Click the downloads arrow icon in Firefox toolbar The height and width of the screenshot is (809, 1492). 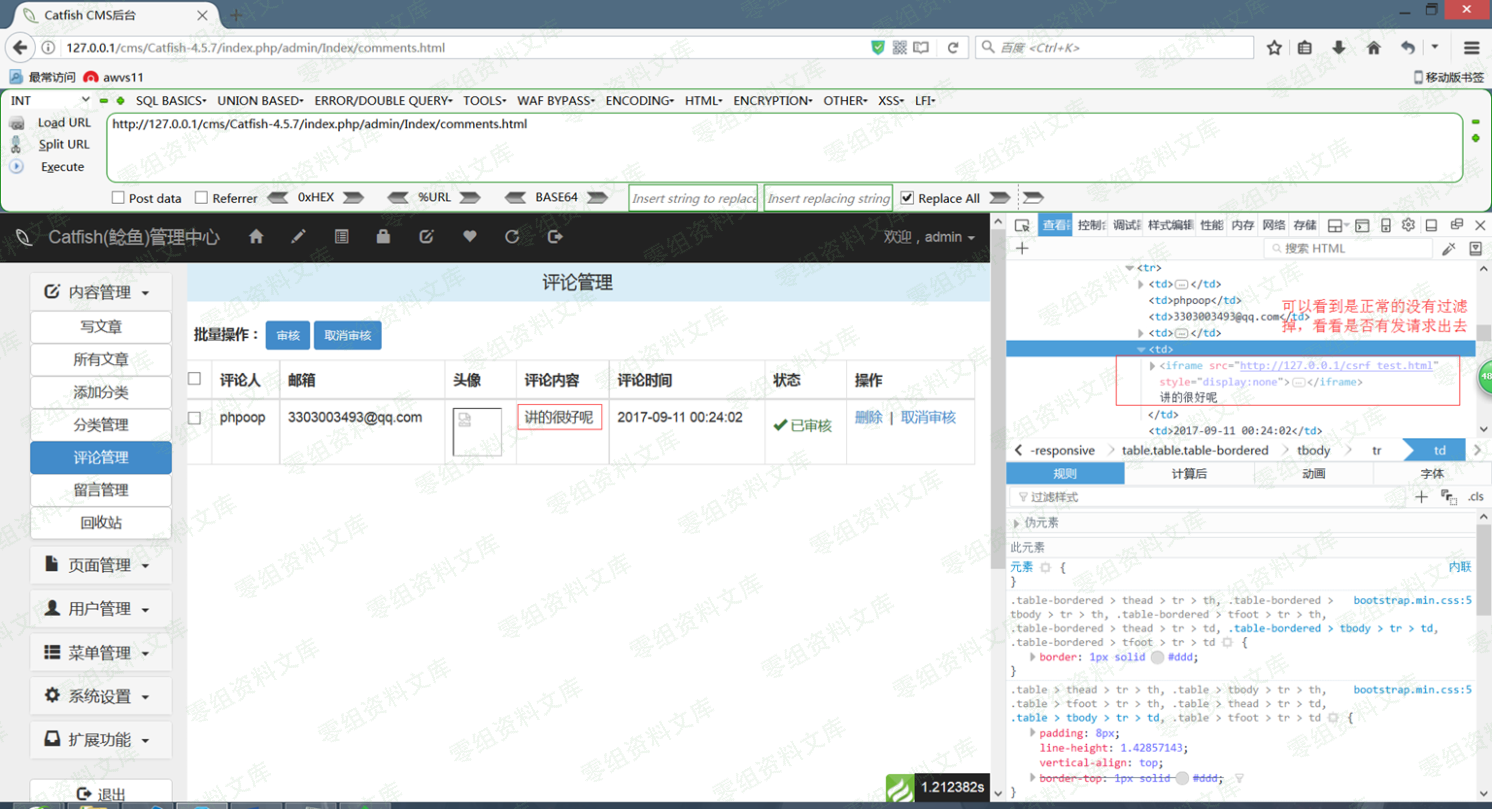1340,47
